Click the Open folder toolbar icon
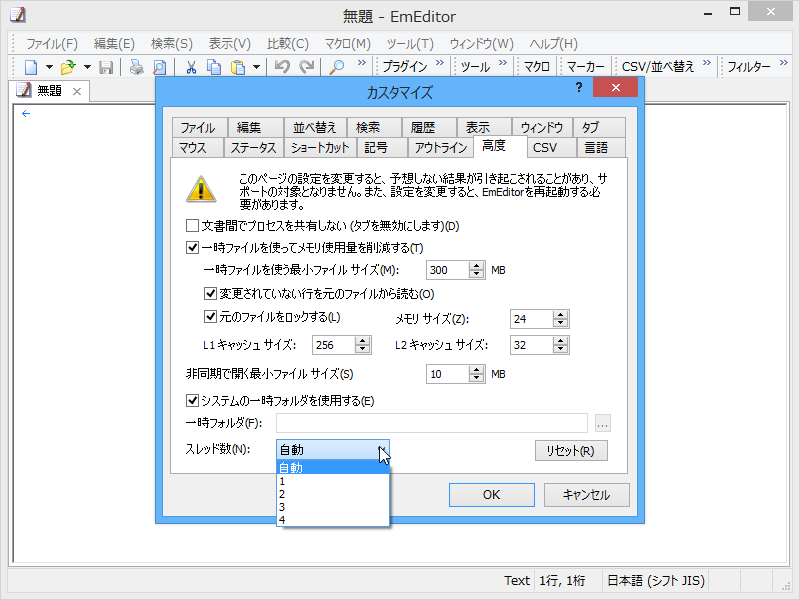 coord(68,67)
